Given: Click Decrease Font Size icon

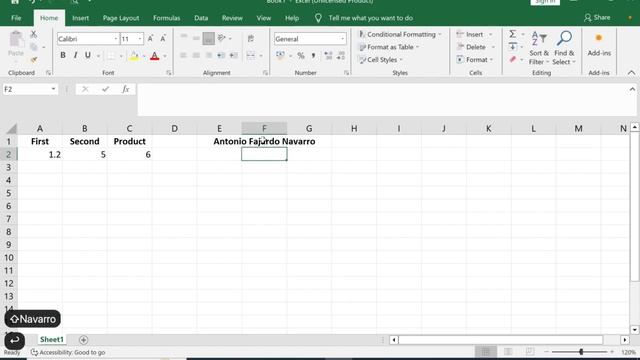Looking at the screenshot, I should pos(163,39).
